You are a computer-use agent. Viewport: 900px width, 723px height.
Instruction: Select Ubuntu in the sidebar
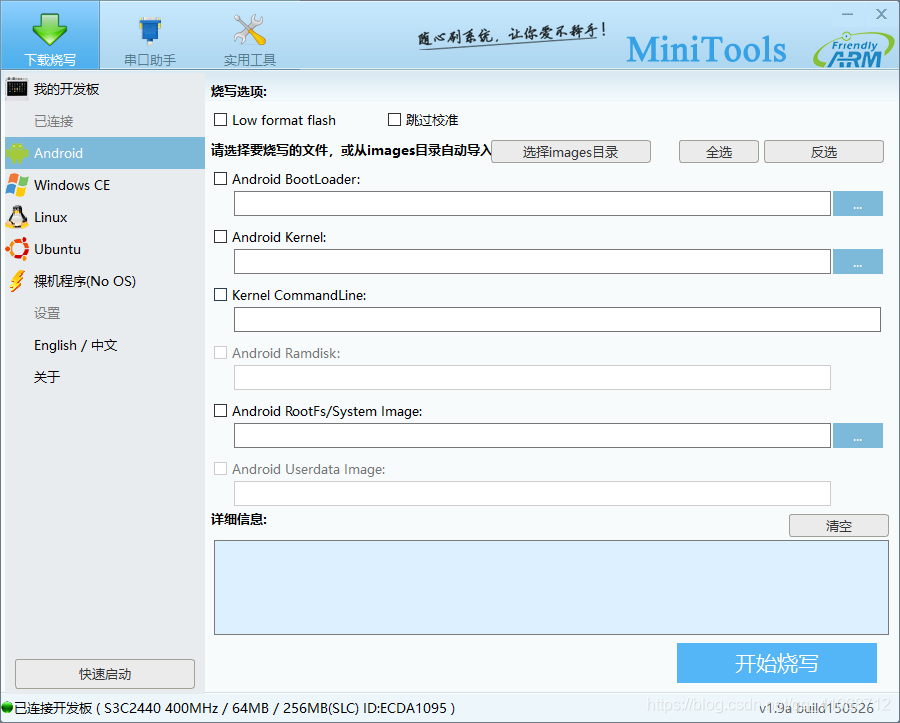104,250
